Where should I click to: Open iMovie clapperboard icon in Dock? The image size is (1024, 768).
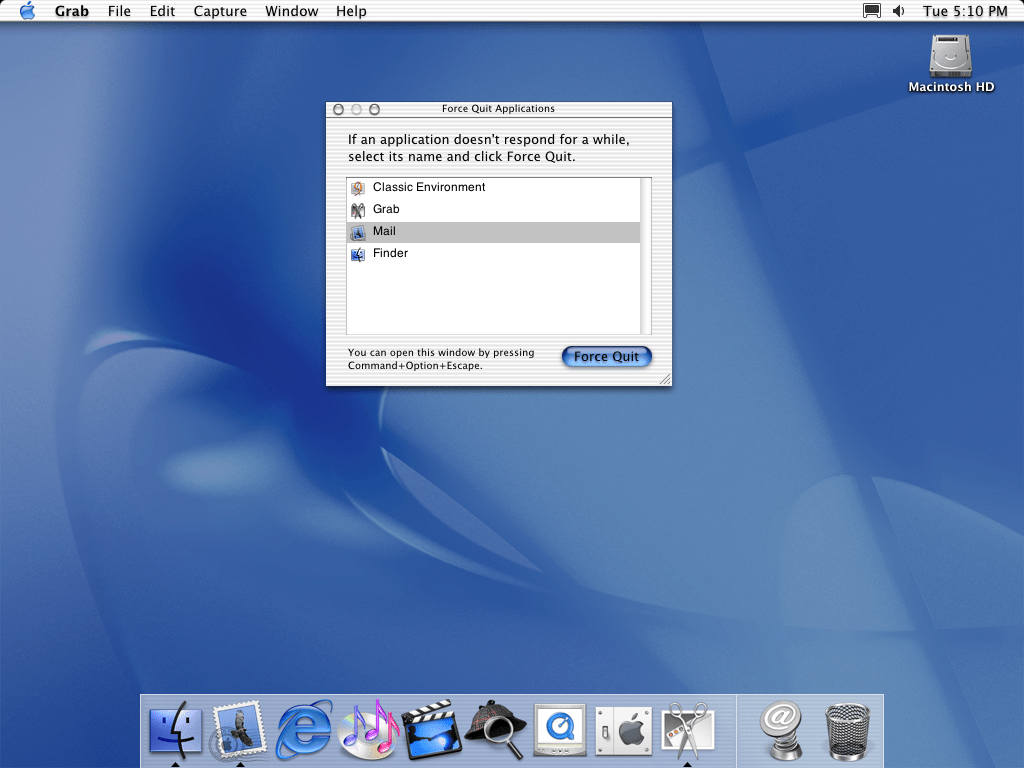point(431,730)
